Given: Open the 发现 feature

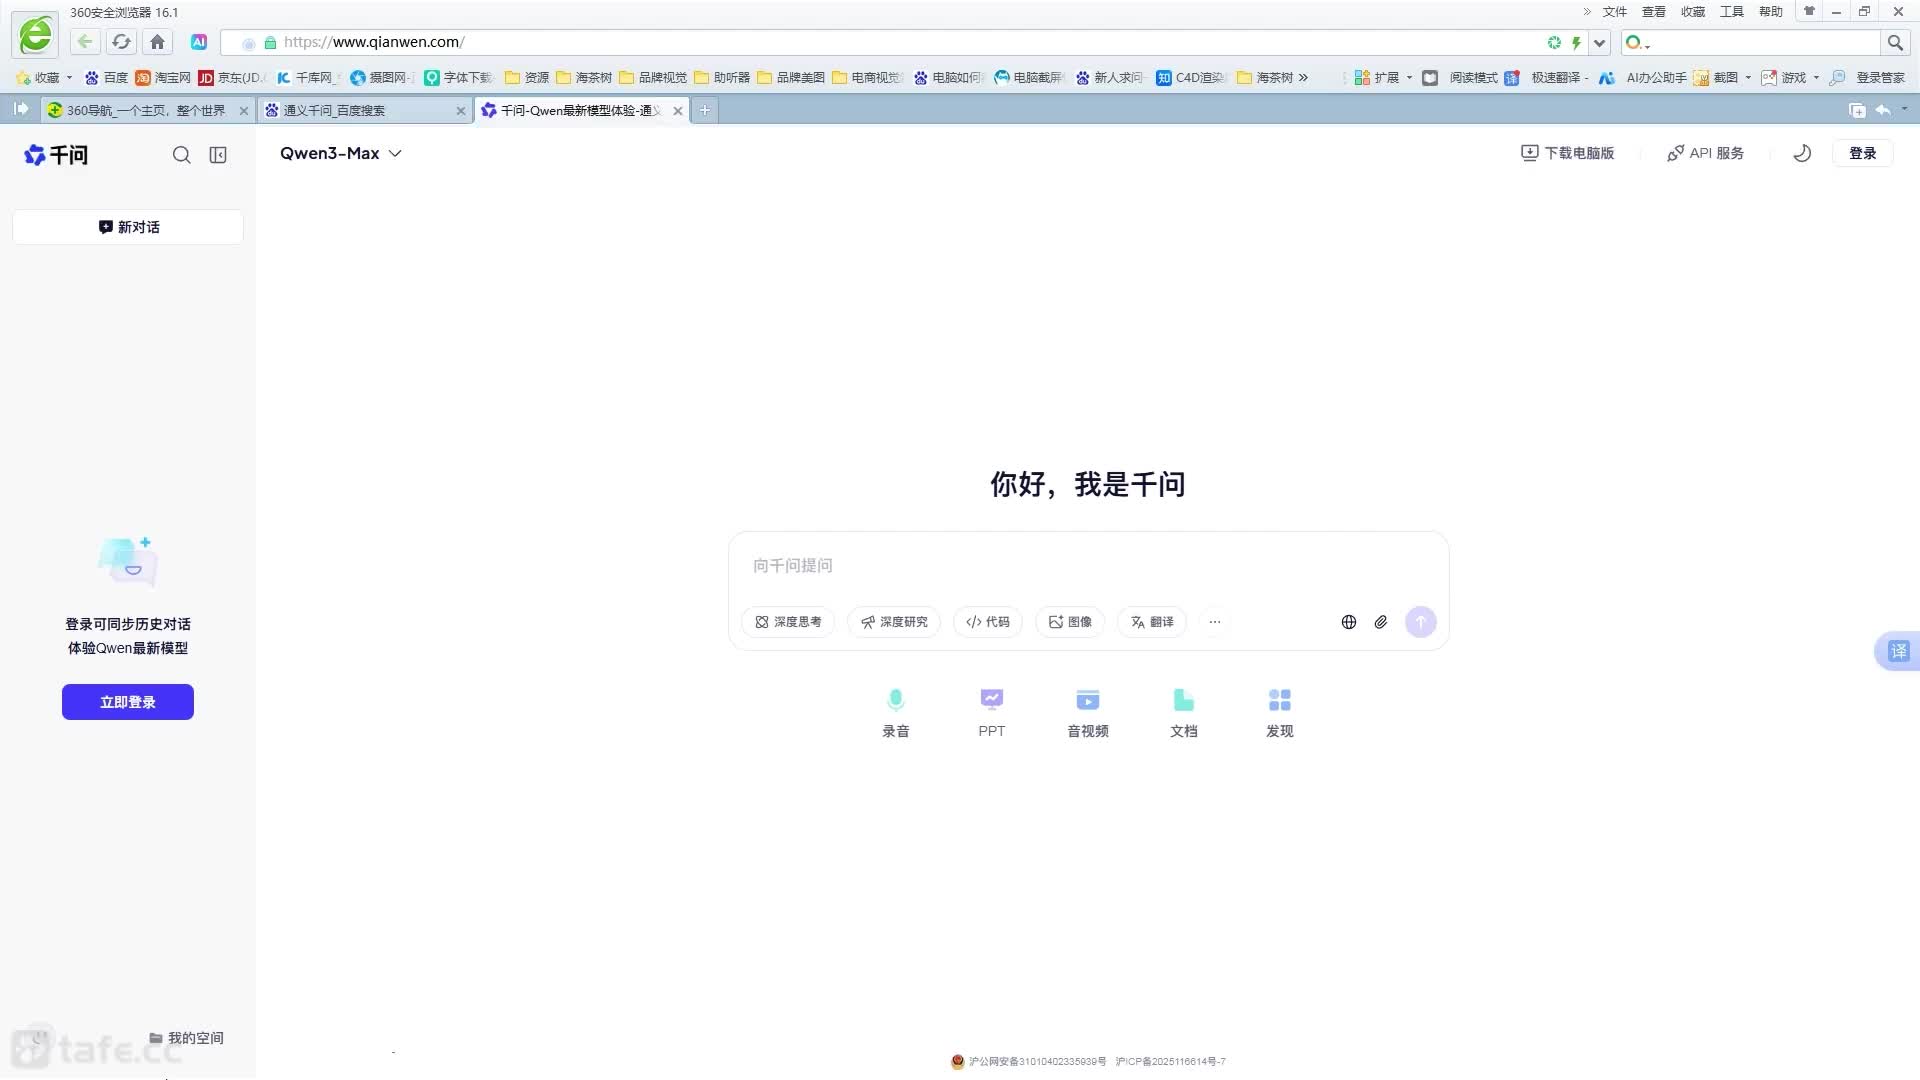Looking at the screenshot, I should [1280, 713].
